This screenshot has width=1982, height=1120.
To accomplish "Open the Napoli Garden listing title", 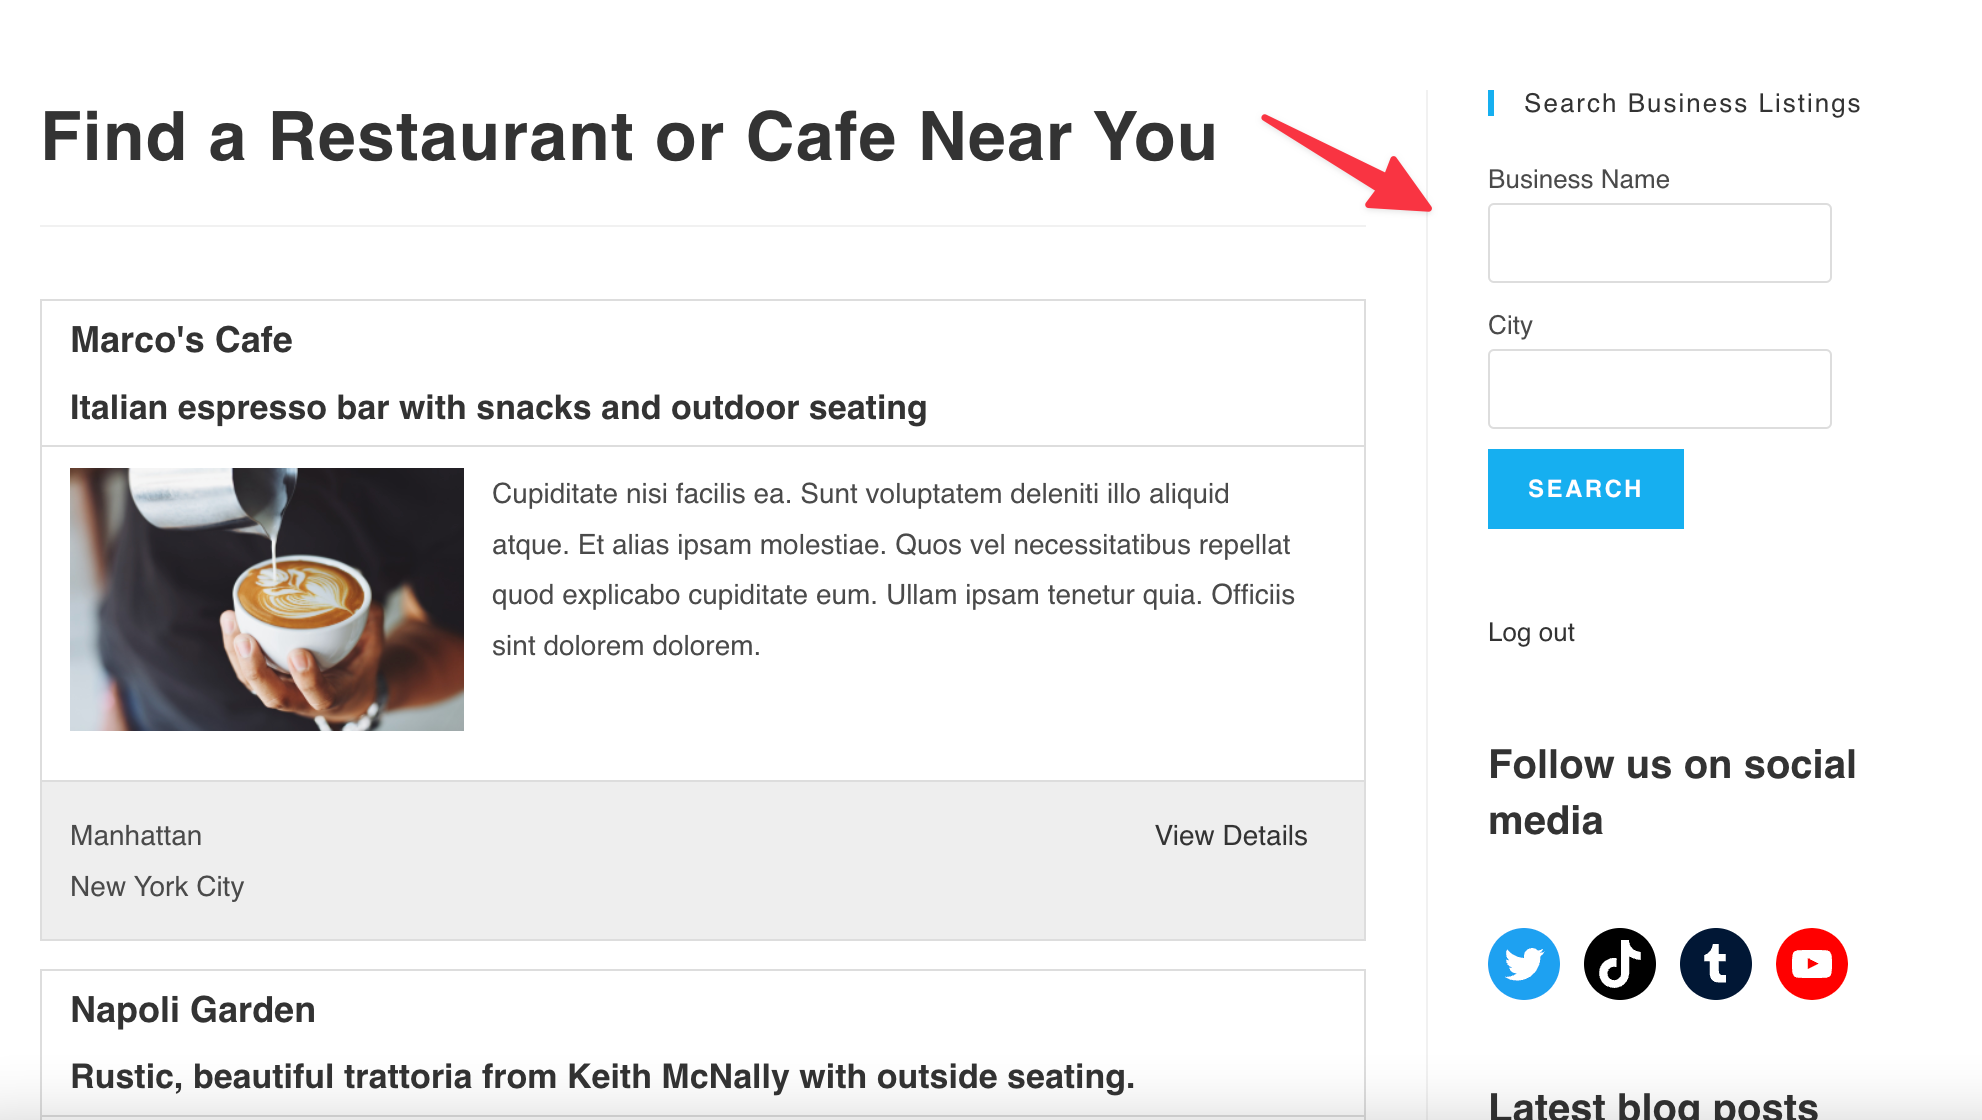I will click(x=193, y=1010).
